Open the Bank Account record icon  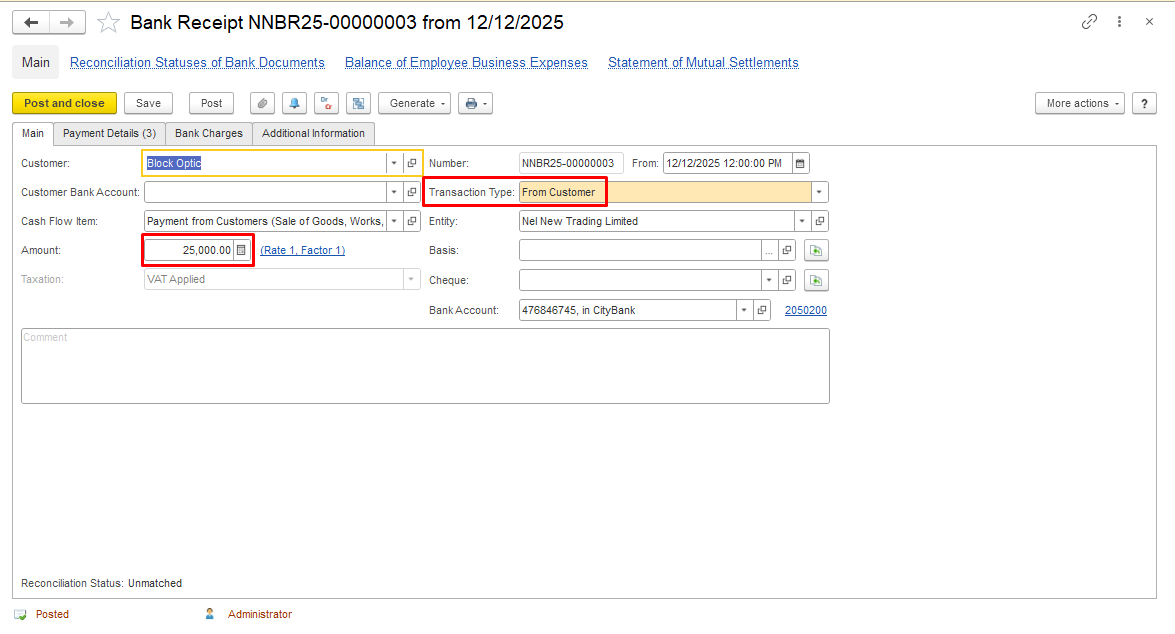pyautogui.click(x=762, y=310)
